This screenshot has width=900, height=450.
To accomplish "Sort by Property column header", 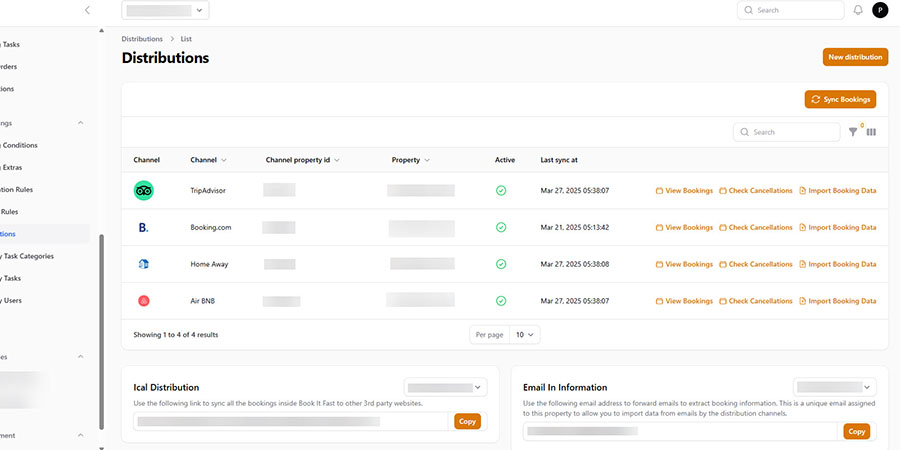I will (x=410, y=160).
